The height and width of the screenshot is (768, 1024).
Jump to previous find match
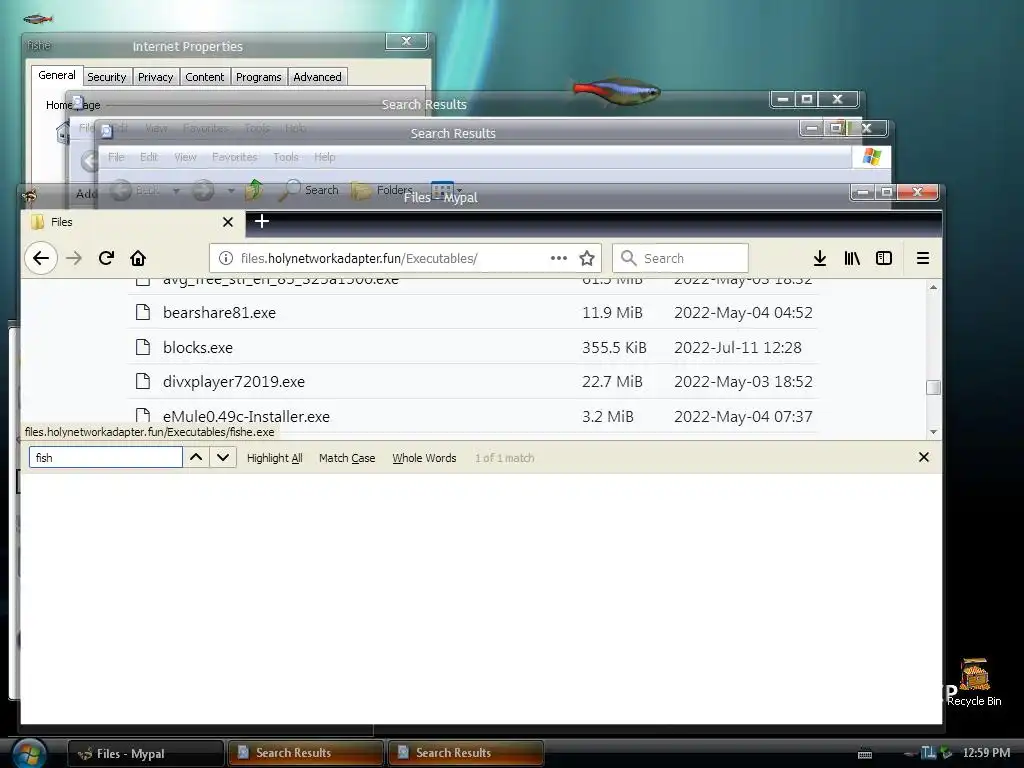point(196,457)
